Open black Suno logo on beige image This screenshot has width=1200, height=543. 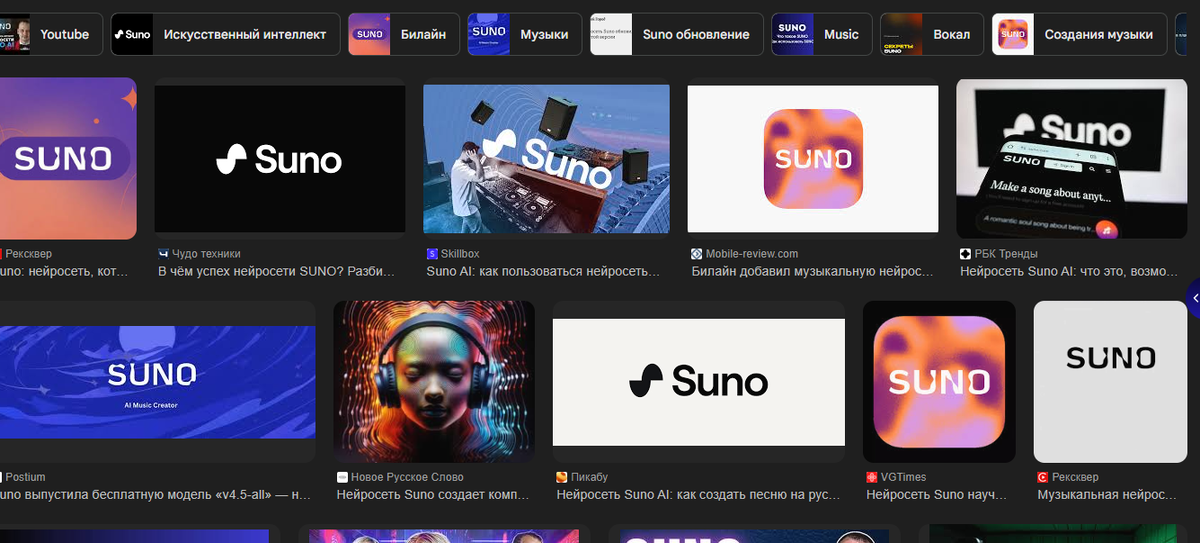click(699, 381)
